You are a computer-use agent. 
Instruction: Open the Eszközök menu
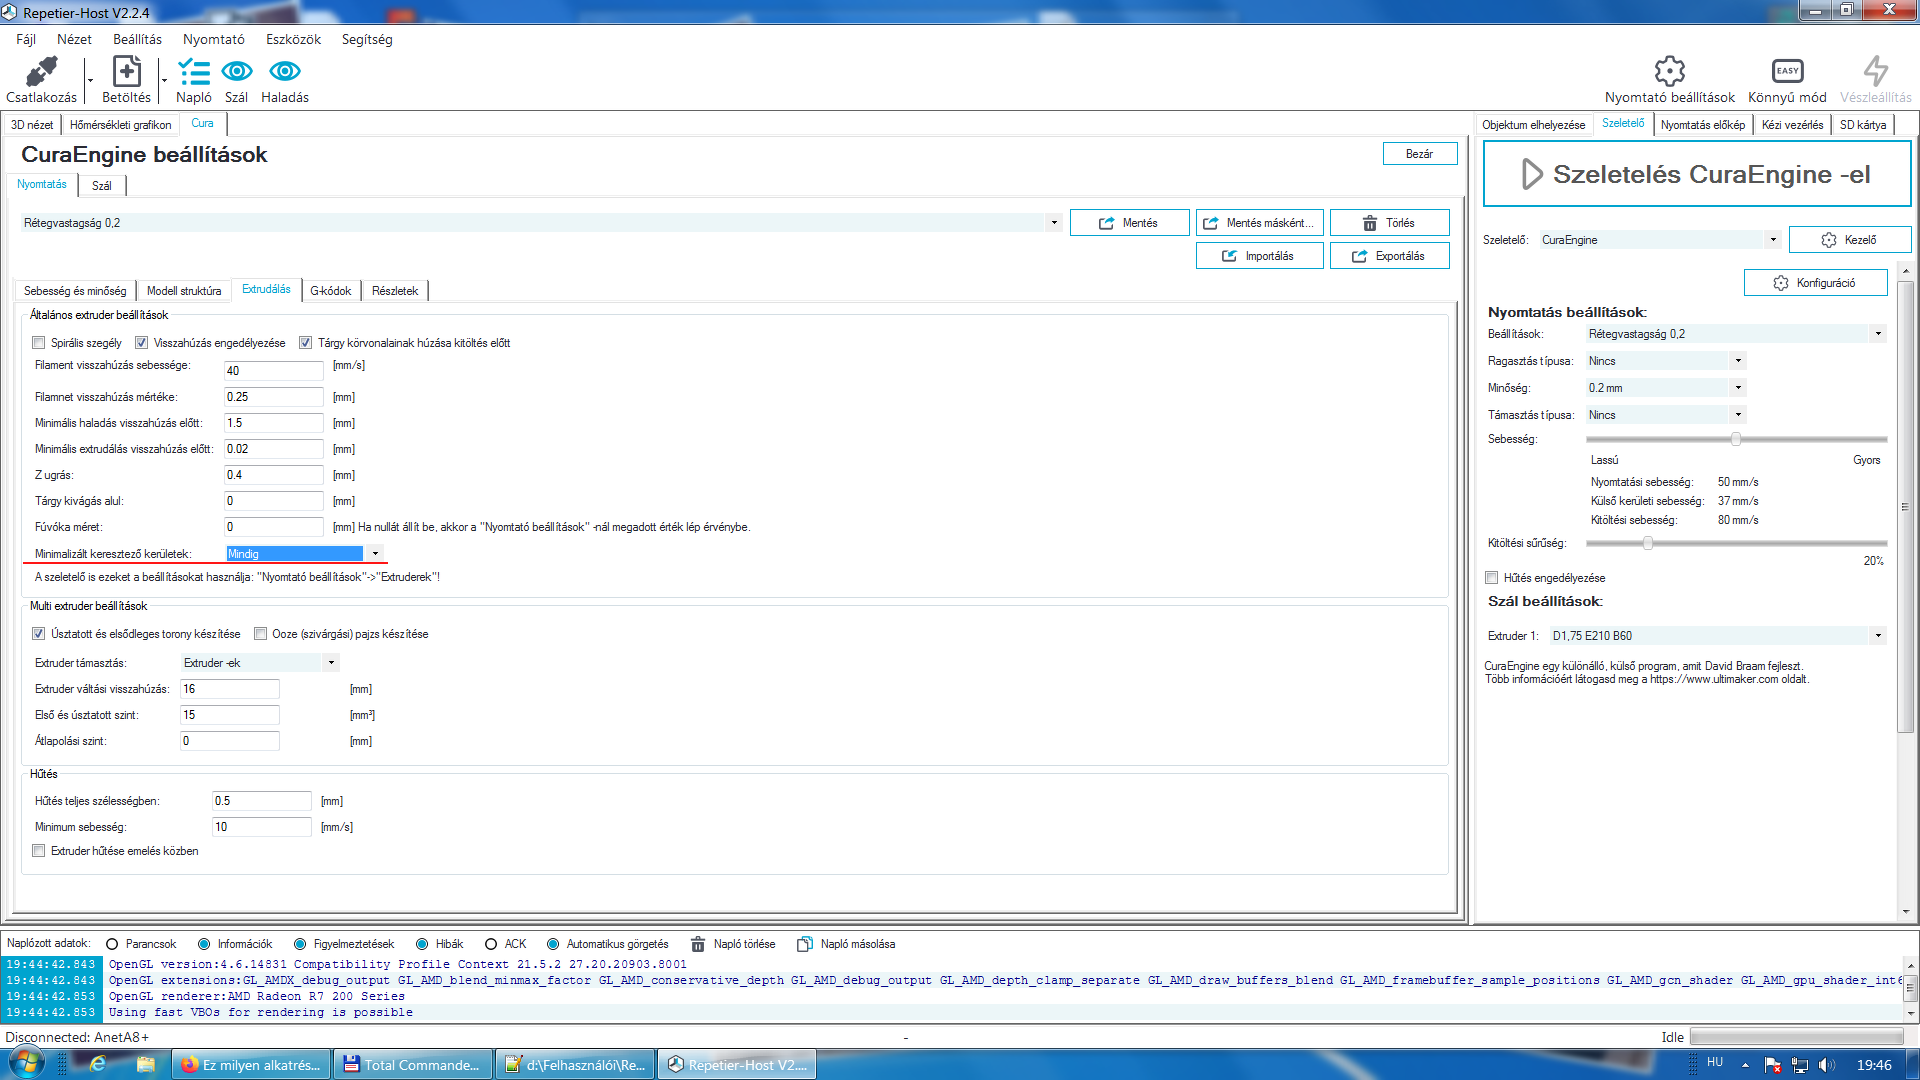(x=293, y=39)
